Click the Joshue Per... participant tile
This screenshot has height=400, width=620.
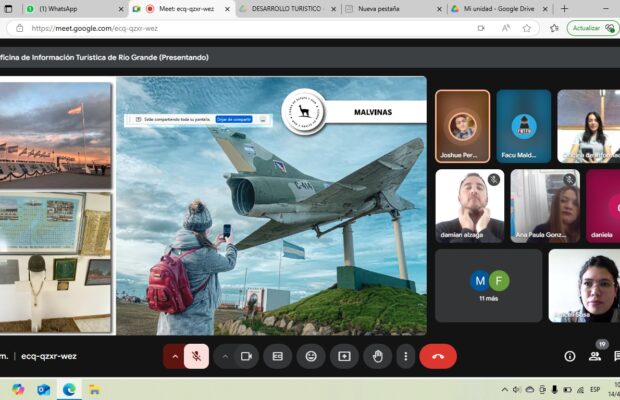(x=463, y=126)
